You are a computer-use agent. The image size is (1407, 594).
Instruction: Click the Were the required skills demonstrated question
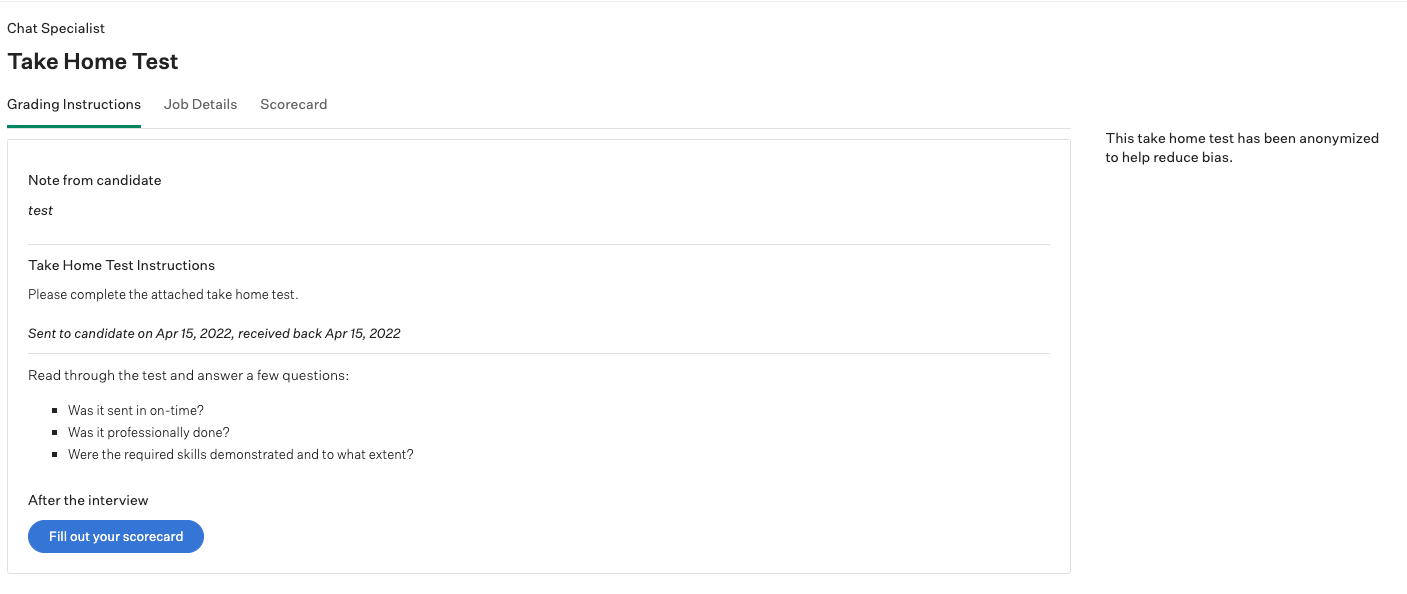(240, 454)
